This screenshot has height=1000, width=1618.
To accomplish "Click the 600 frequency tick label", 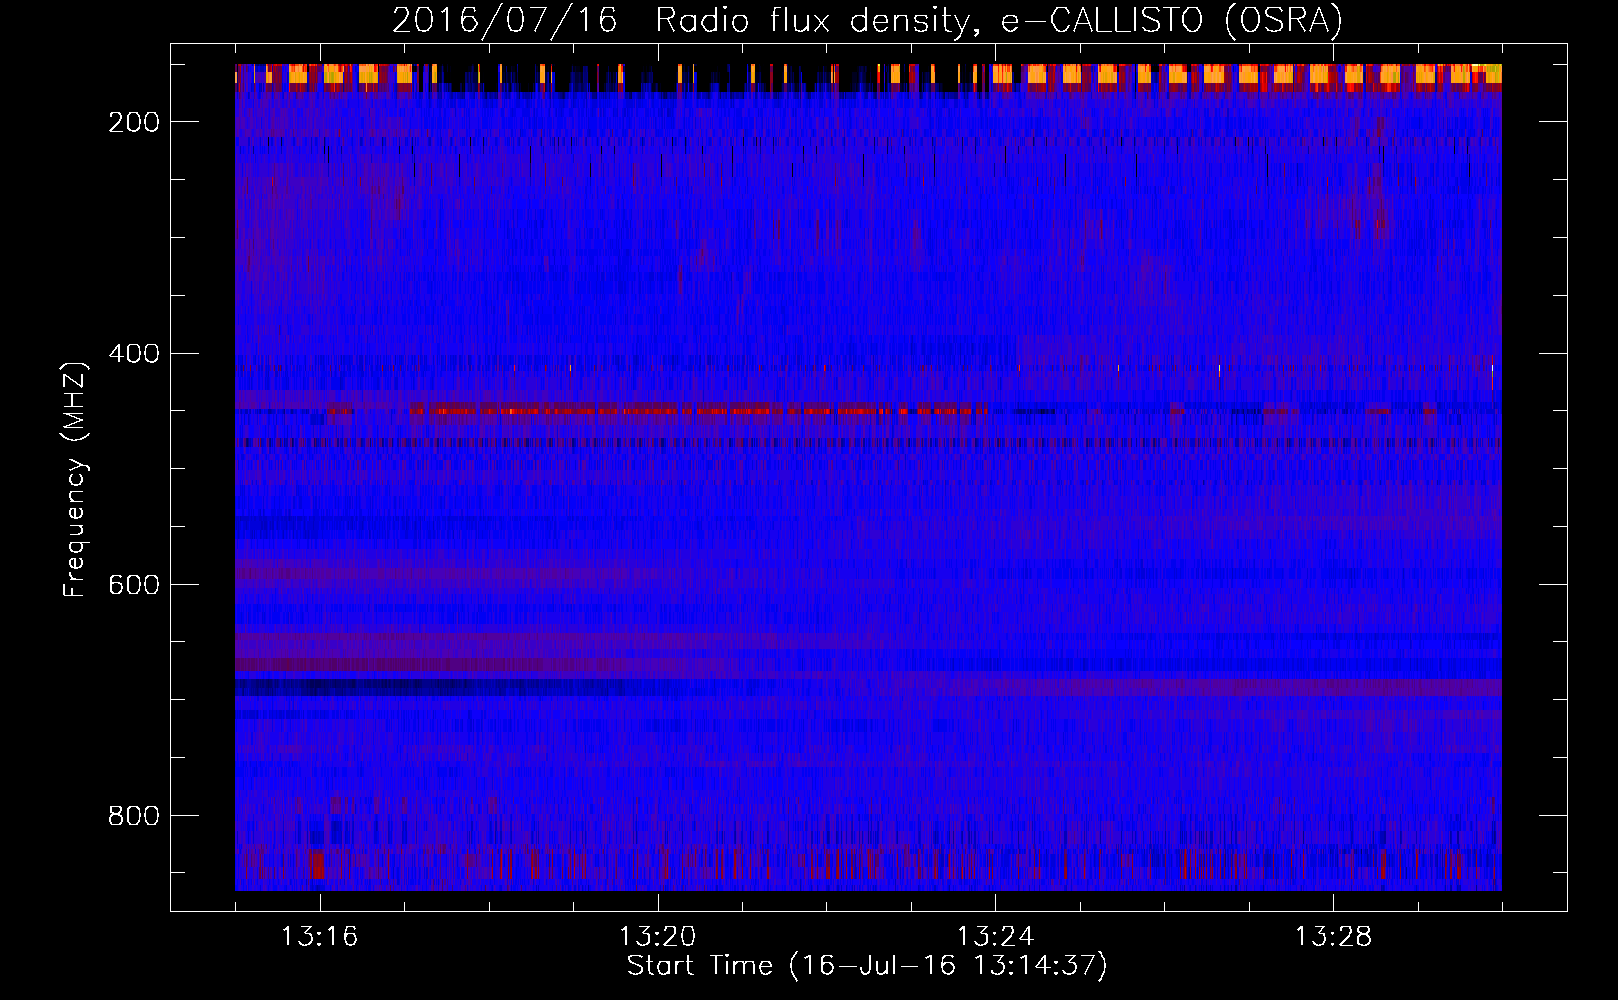I will pyautogui.click(x=134, y=585).
